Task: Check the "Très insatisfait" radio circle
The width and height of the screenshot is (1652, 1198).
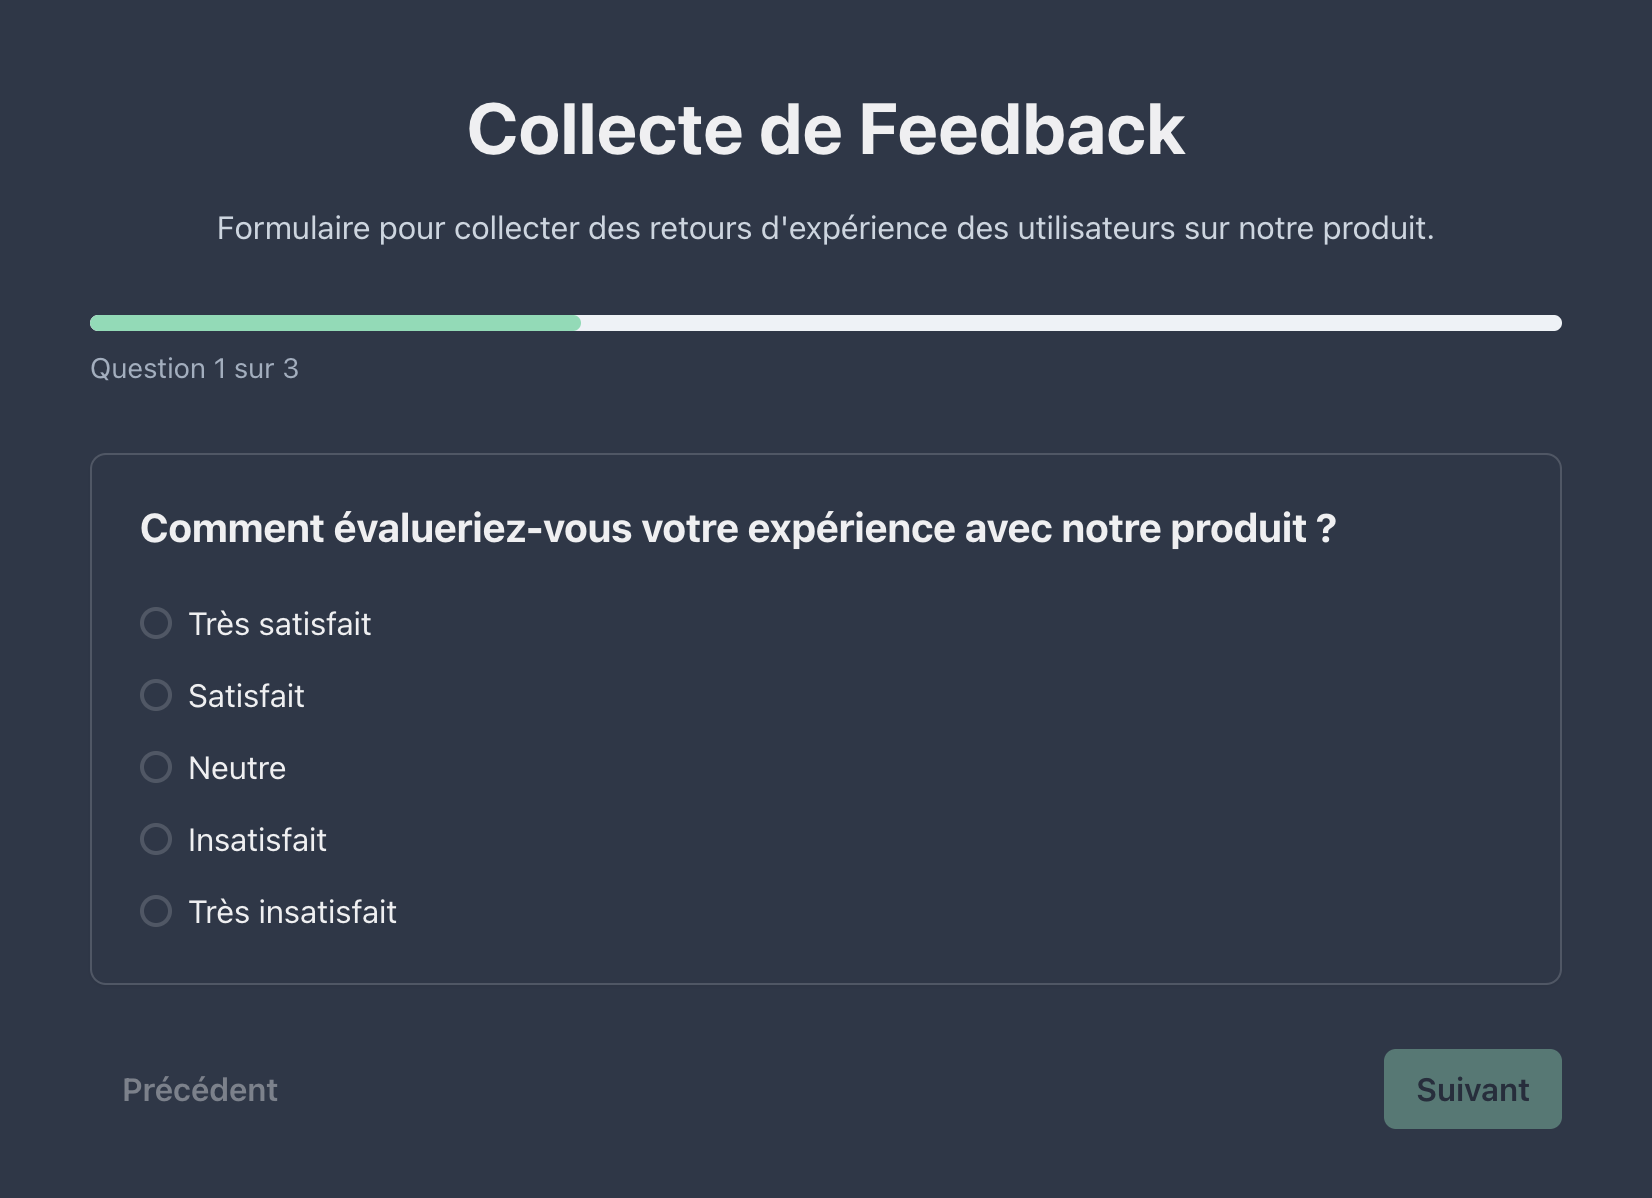Action: 156,911
